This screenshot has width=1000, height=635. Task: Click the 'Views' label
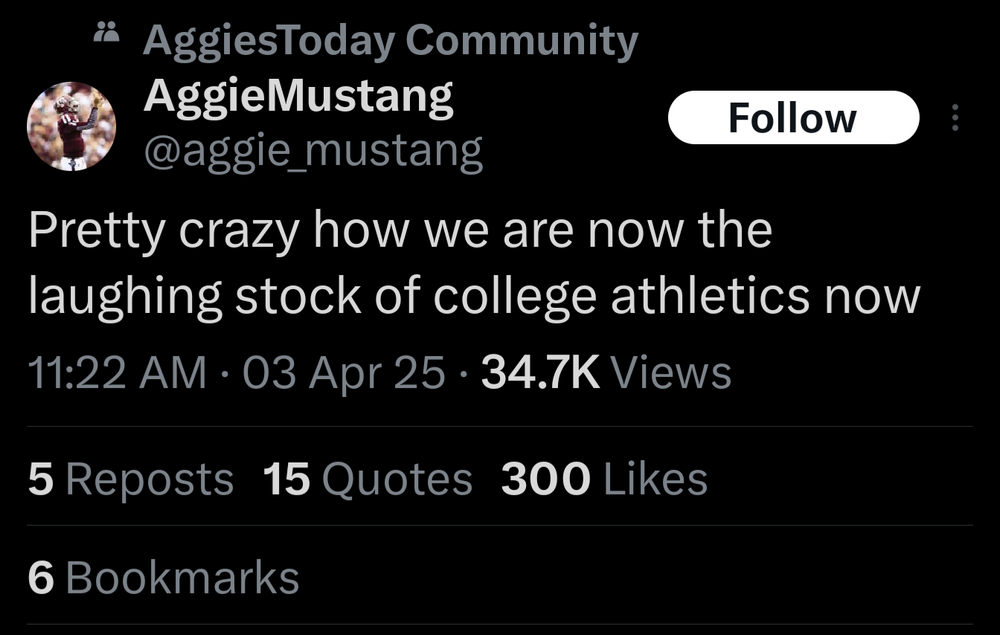670,373
